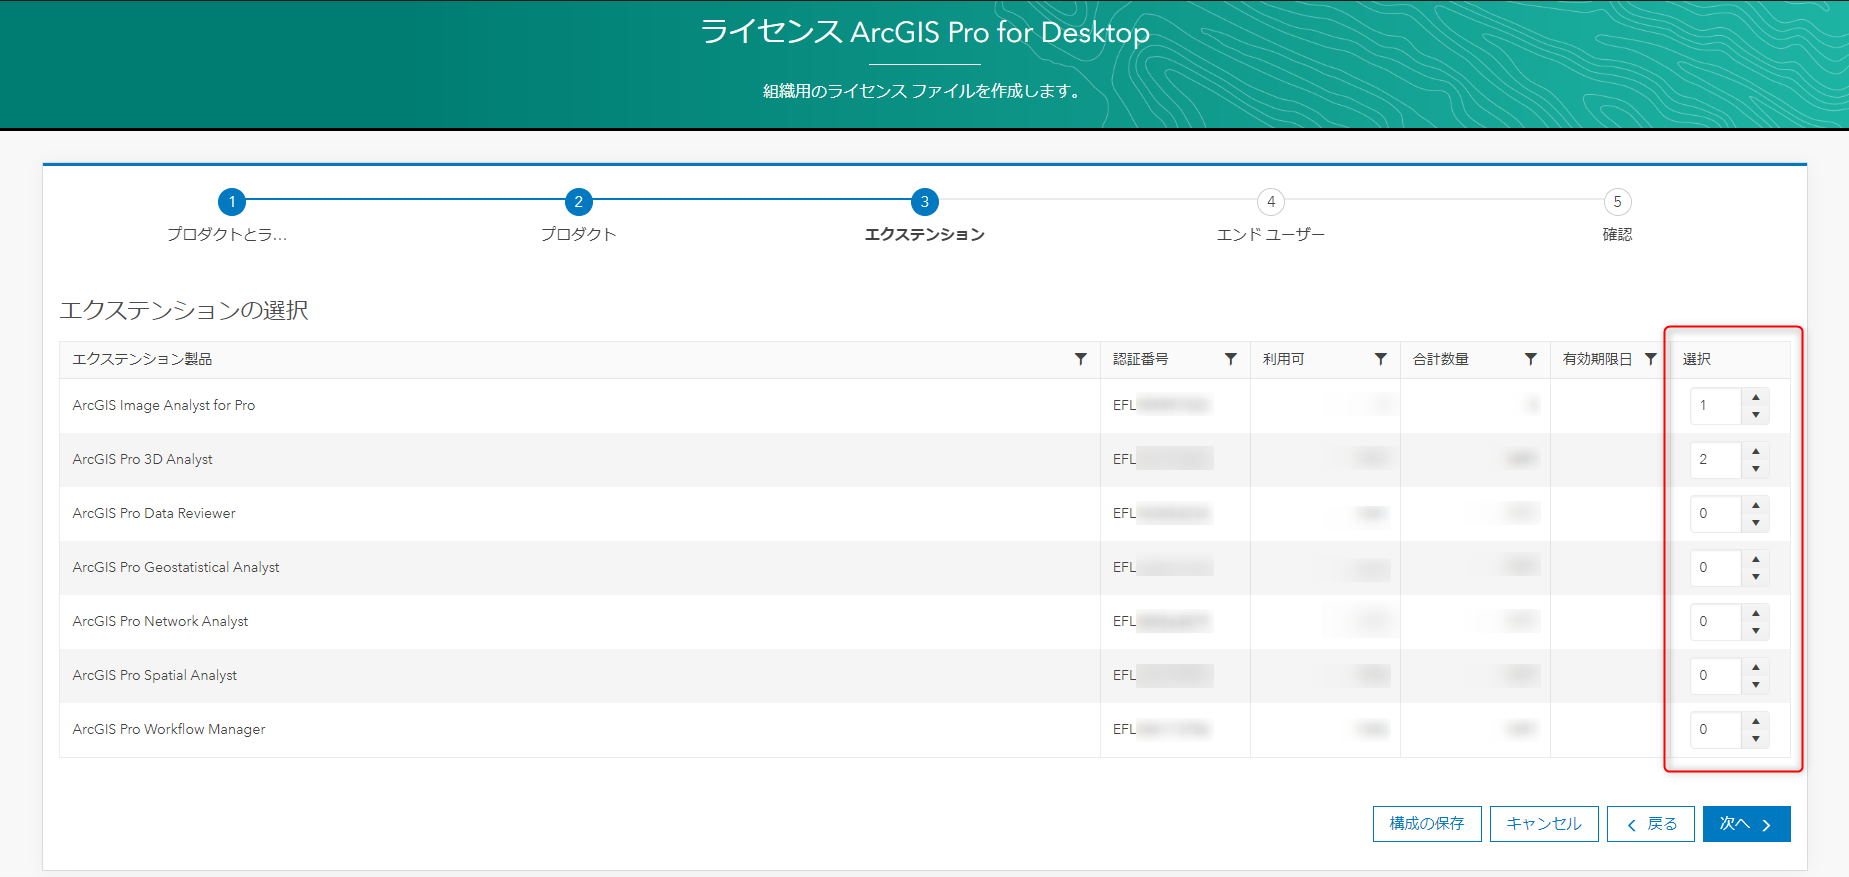This screenshot has height=877, width=1849.
Task: Decrease quantity for ArcGIS Pro Geostatistical Analyst
Action: (1755, 576)
